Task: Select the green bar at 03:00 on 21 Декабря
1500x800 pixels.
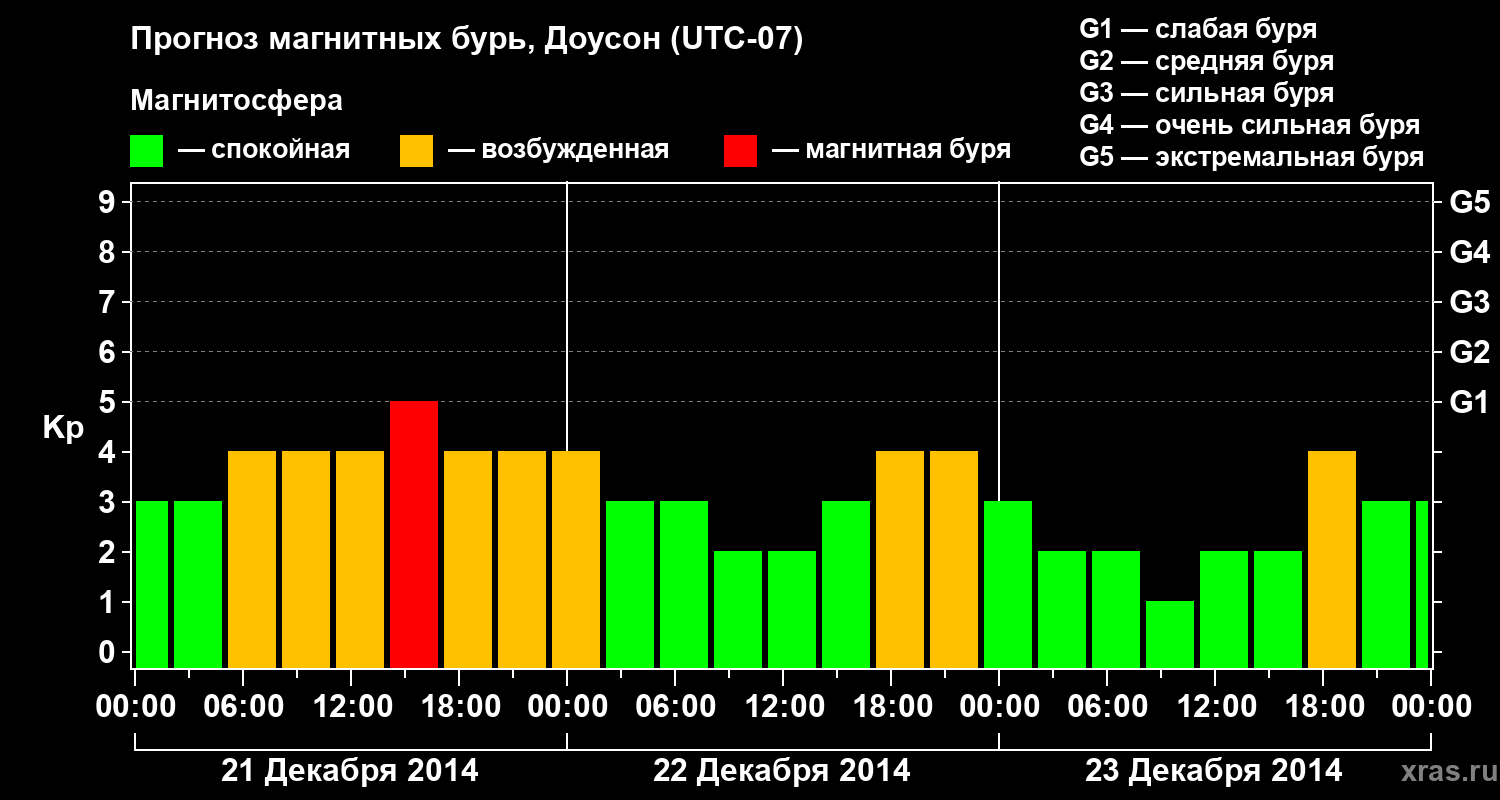Action: click(x=198, y=584)
